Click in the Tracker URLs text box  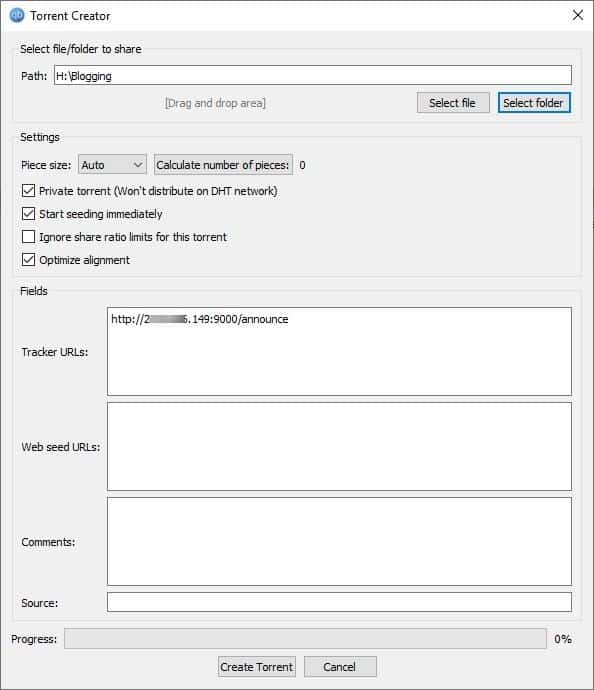coord(339,352)
